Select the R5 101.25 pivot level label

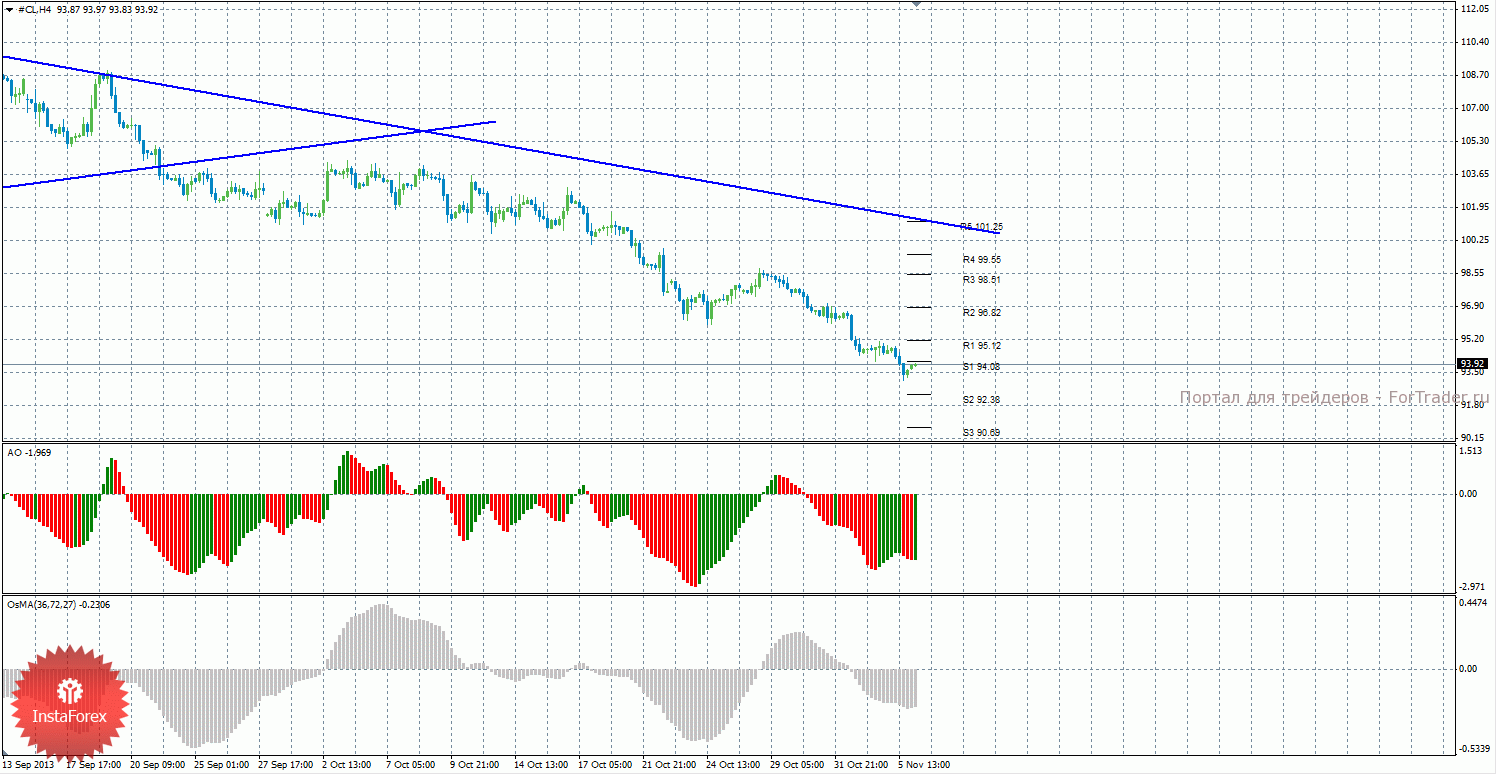tap(981, 227)
